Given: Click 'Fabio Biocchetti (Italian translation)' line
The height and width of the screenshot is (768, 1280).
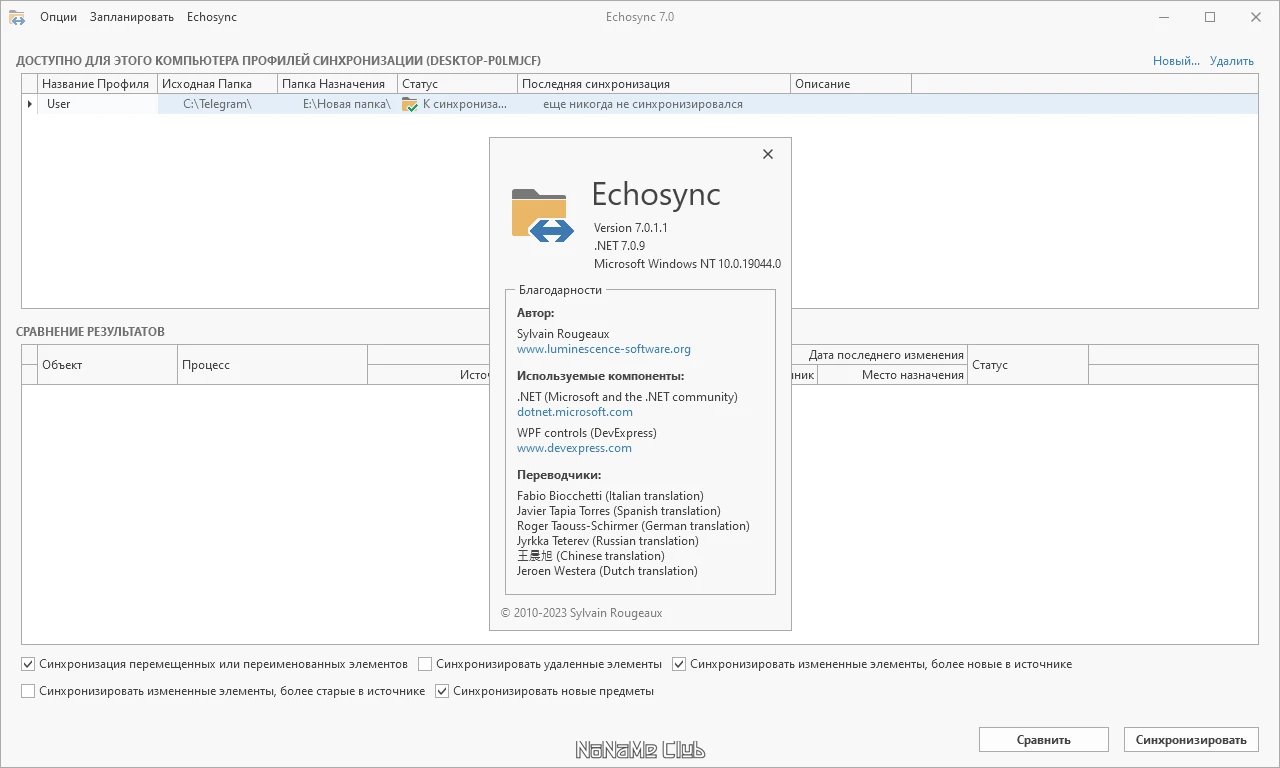Looking at the screenshot, I should tap(610, 496).
